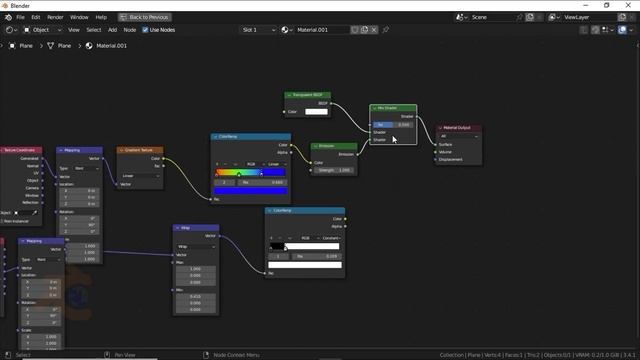This screenshot has width=640, height=360.
Task: Duplicate Material.001 with new material icon
Action: tap(364, 30)
